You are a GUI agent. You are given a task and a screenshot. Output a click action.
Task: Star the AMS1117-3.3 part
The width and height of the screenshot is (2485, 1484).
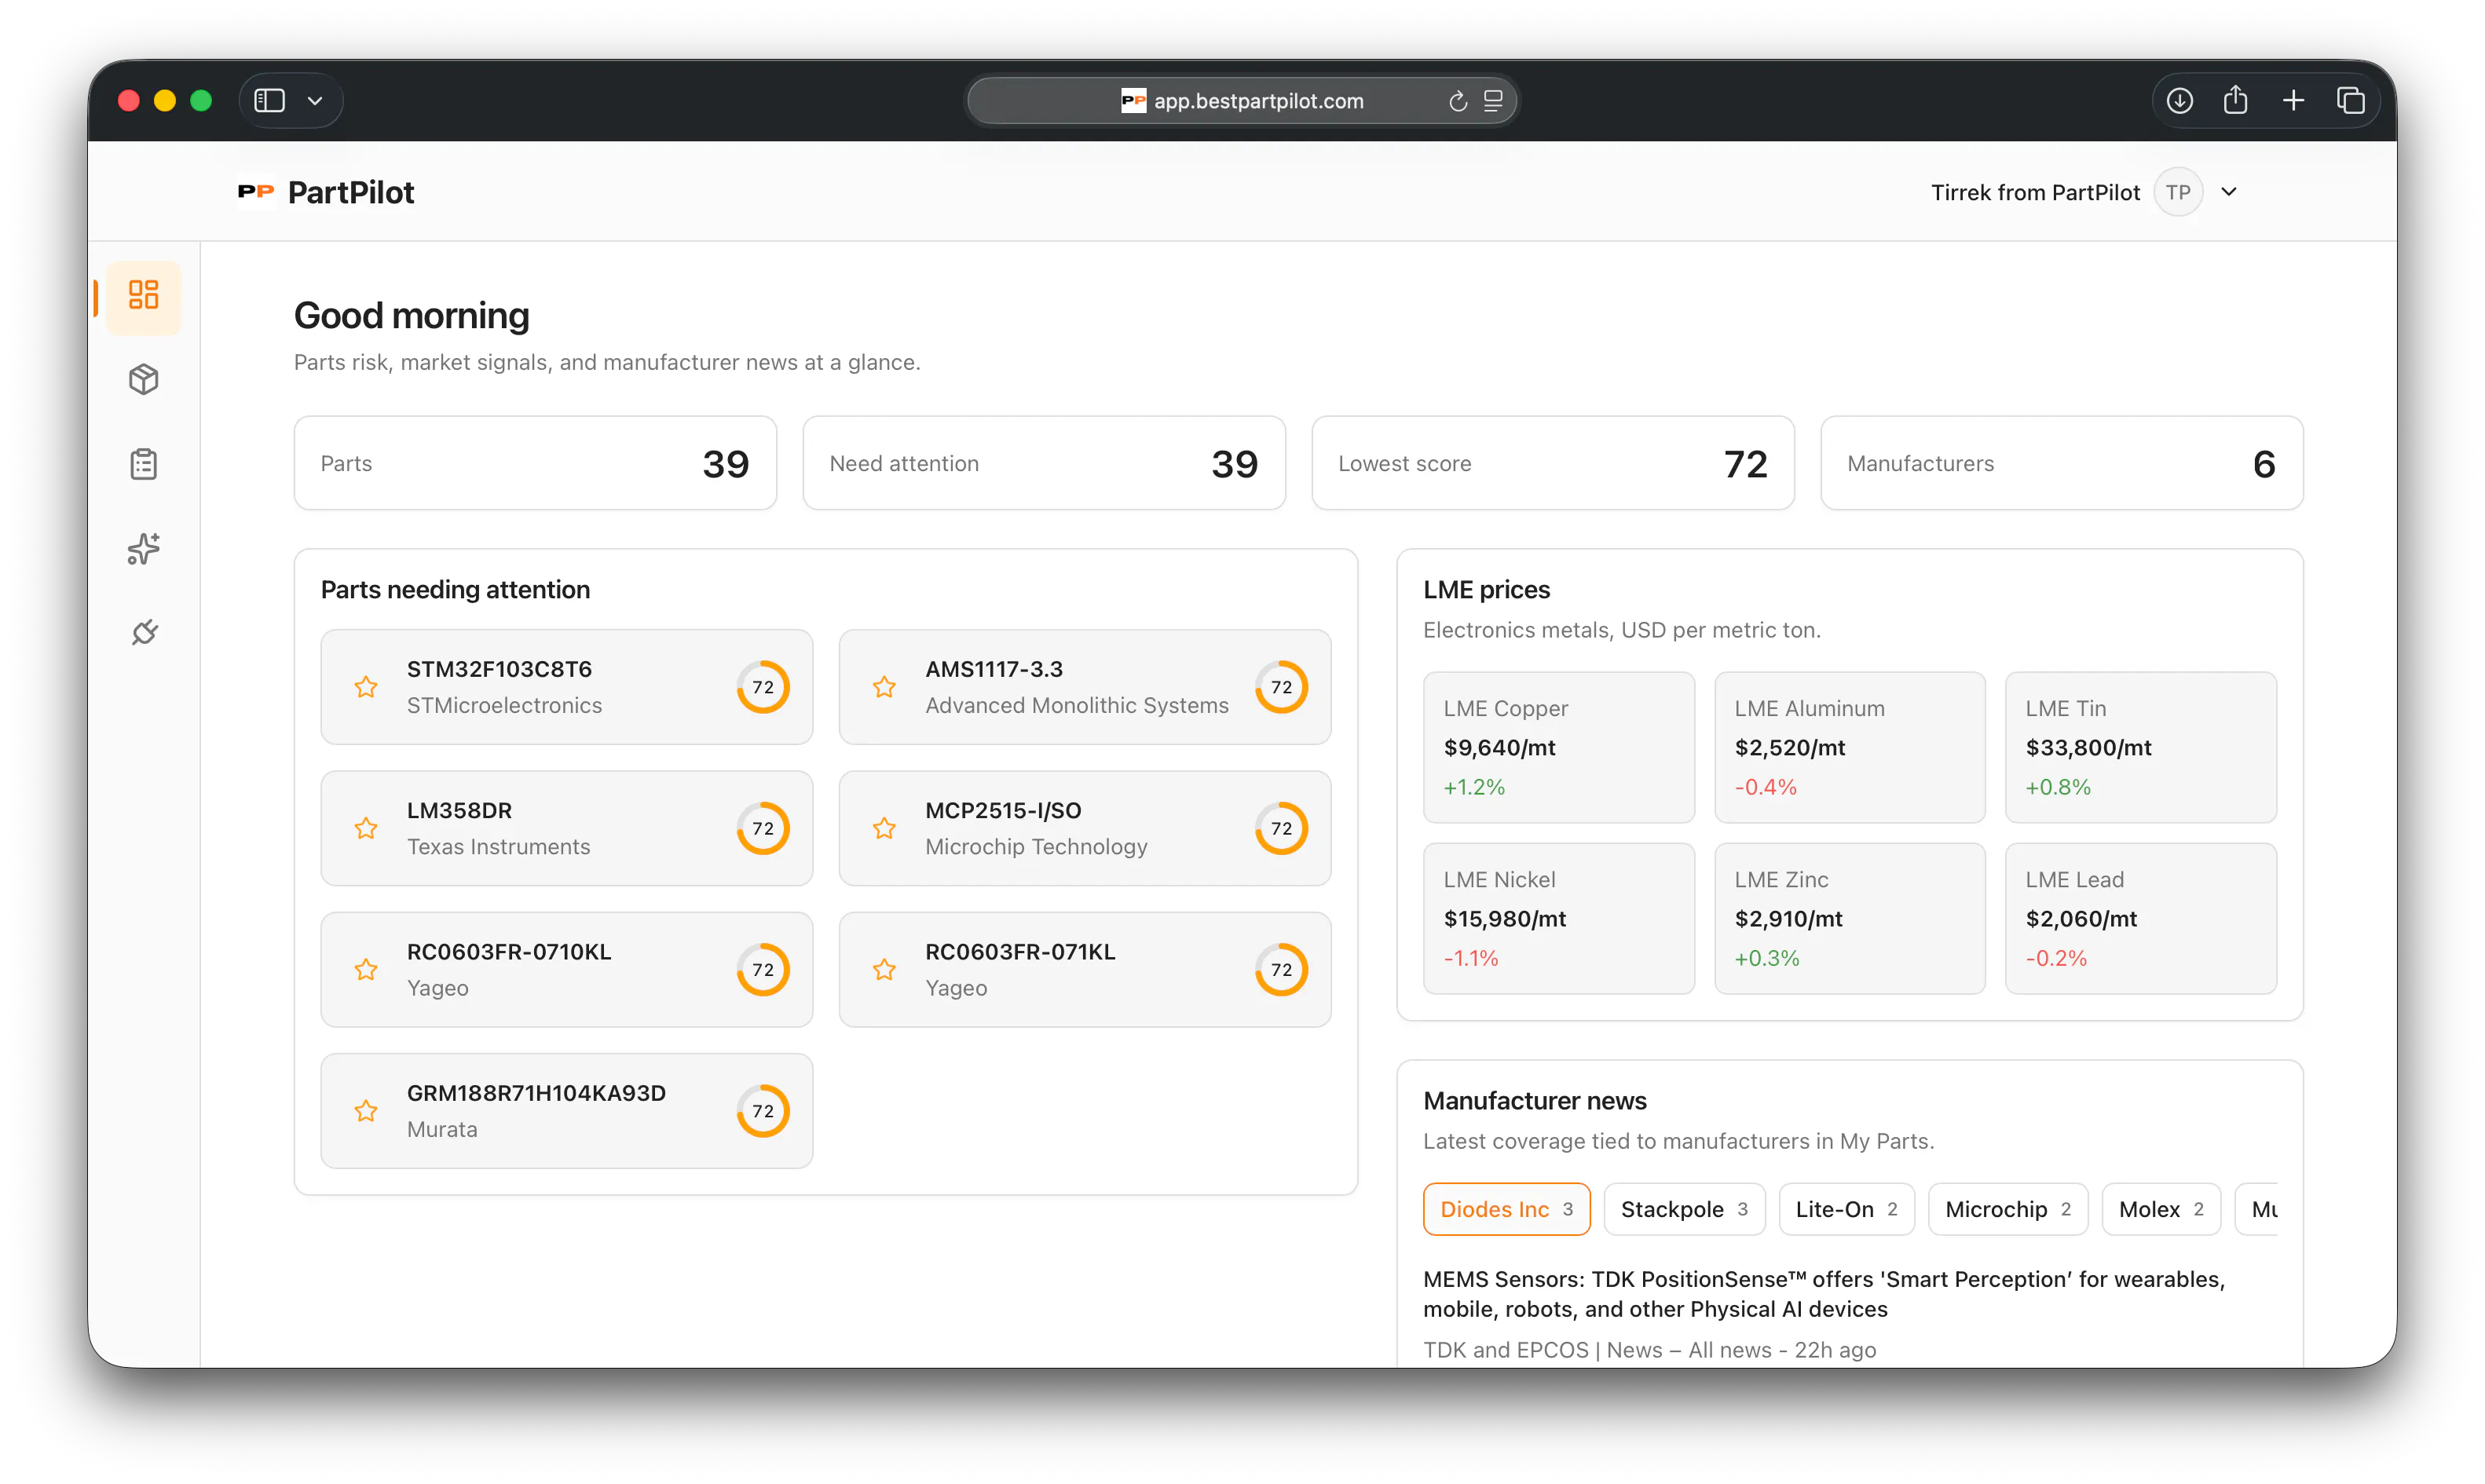(x=884, y=687)
